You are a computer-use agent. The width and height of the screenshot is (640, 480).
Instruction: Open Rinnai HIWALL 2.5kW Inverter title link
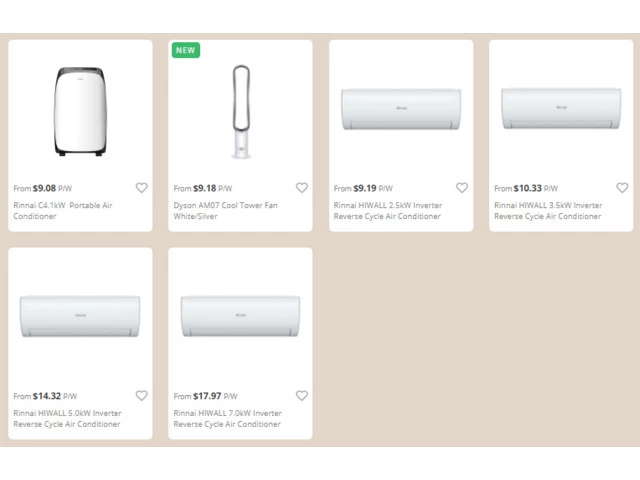[388, 211]
